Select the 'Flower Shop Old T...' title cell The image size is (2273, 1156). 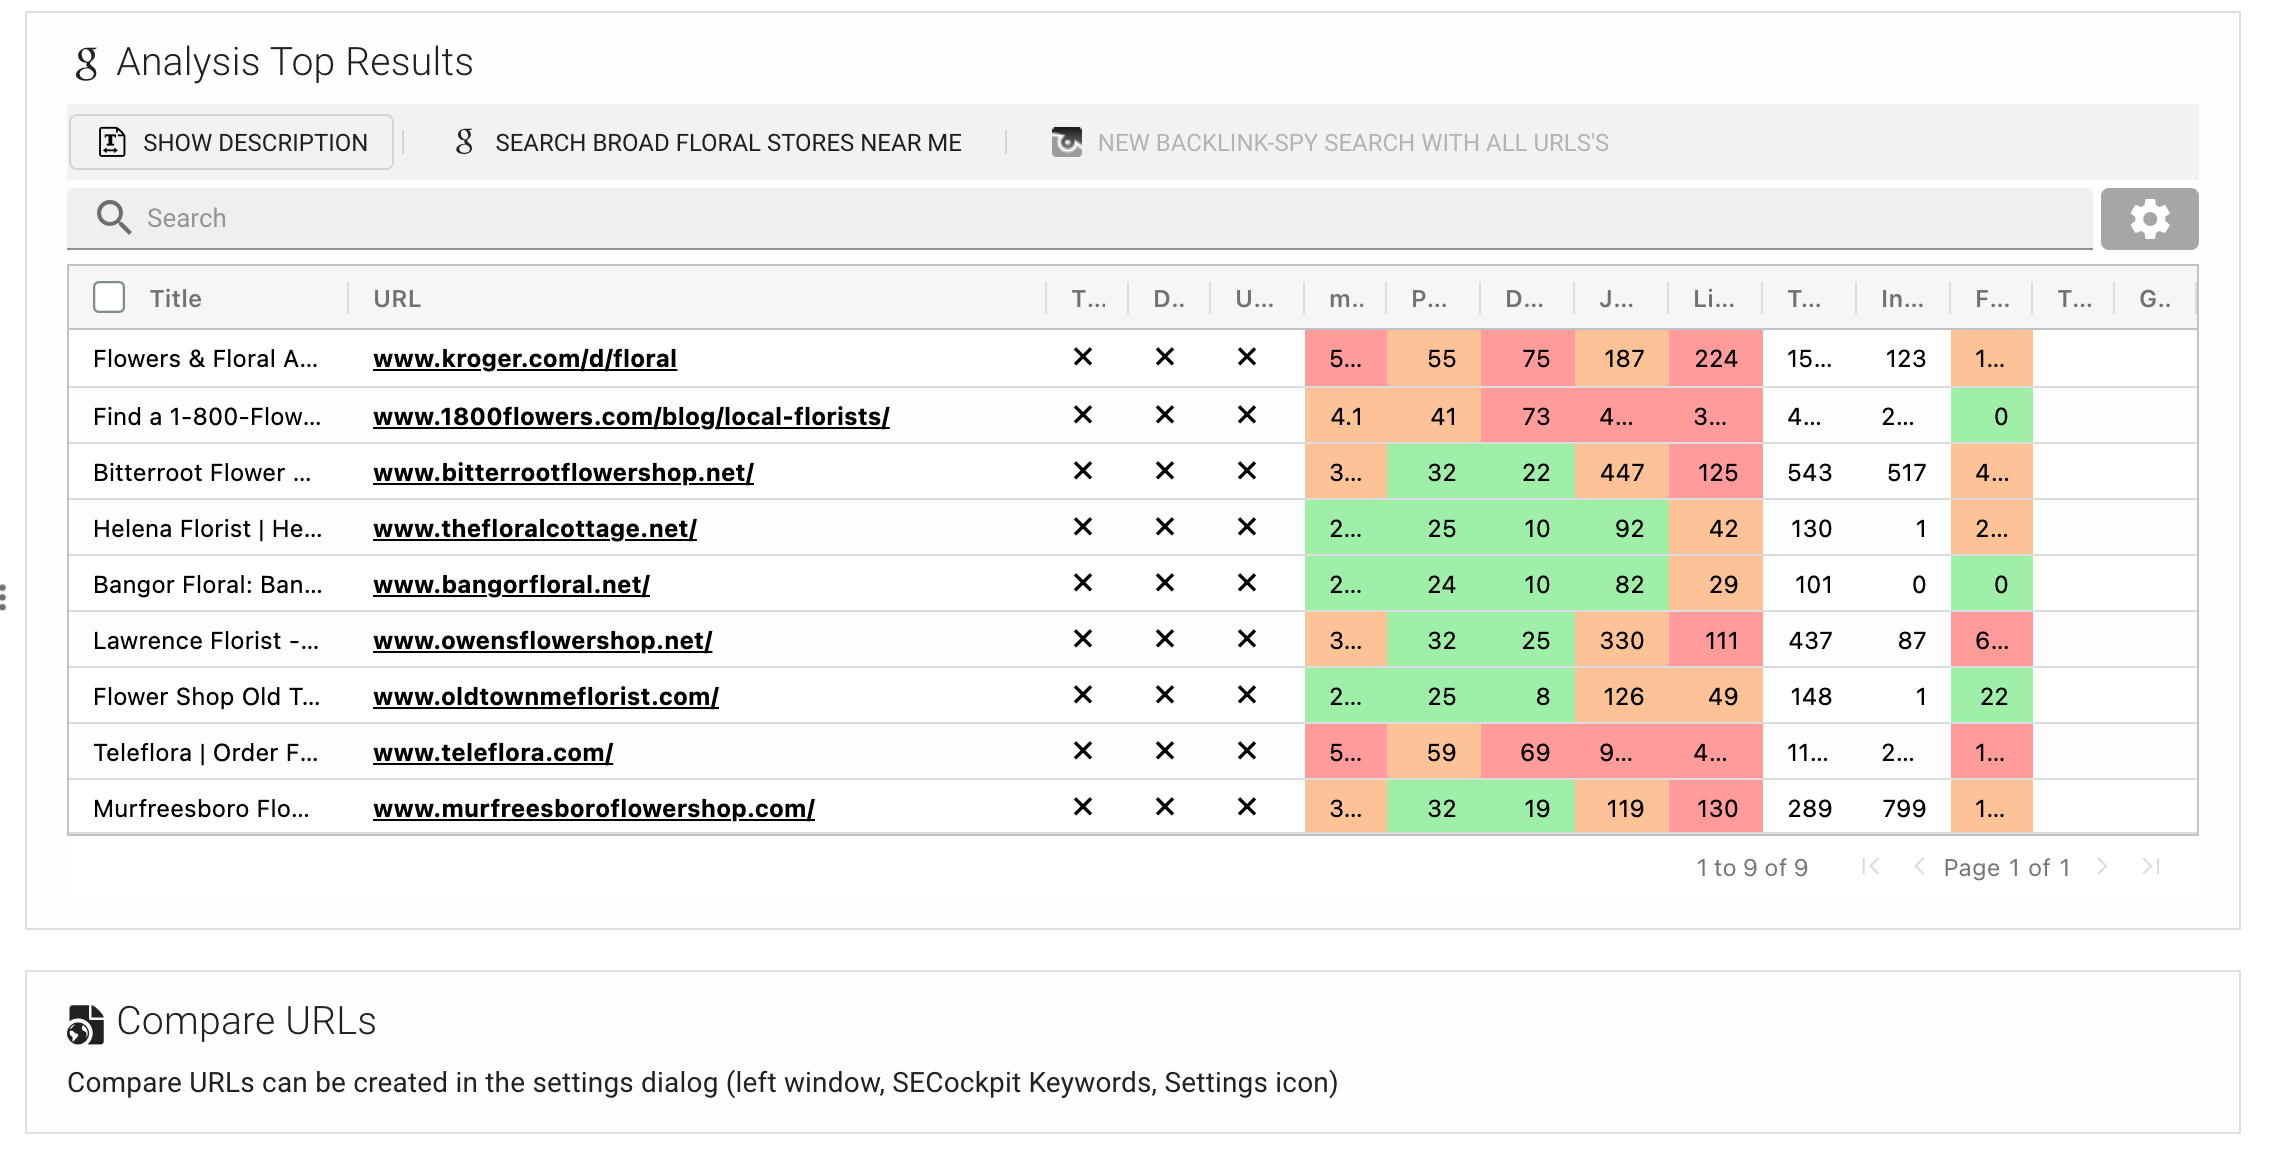point(206,696)
